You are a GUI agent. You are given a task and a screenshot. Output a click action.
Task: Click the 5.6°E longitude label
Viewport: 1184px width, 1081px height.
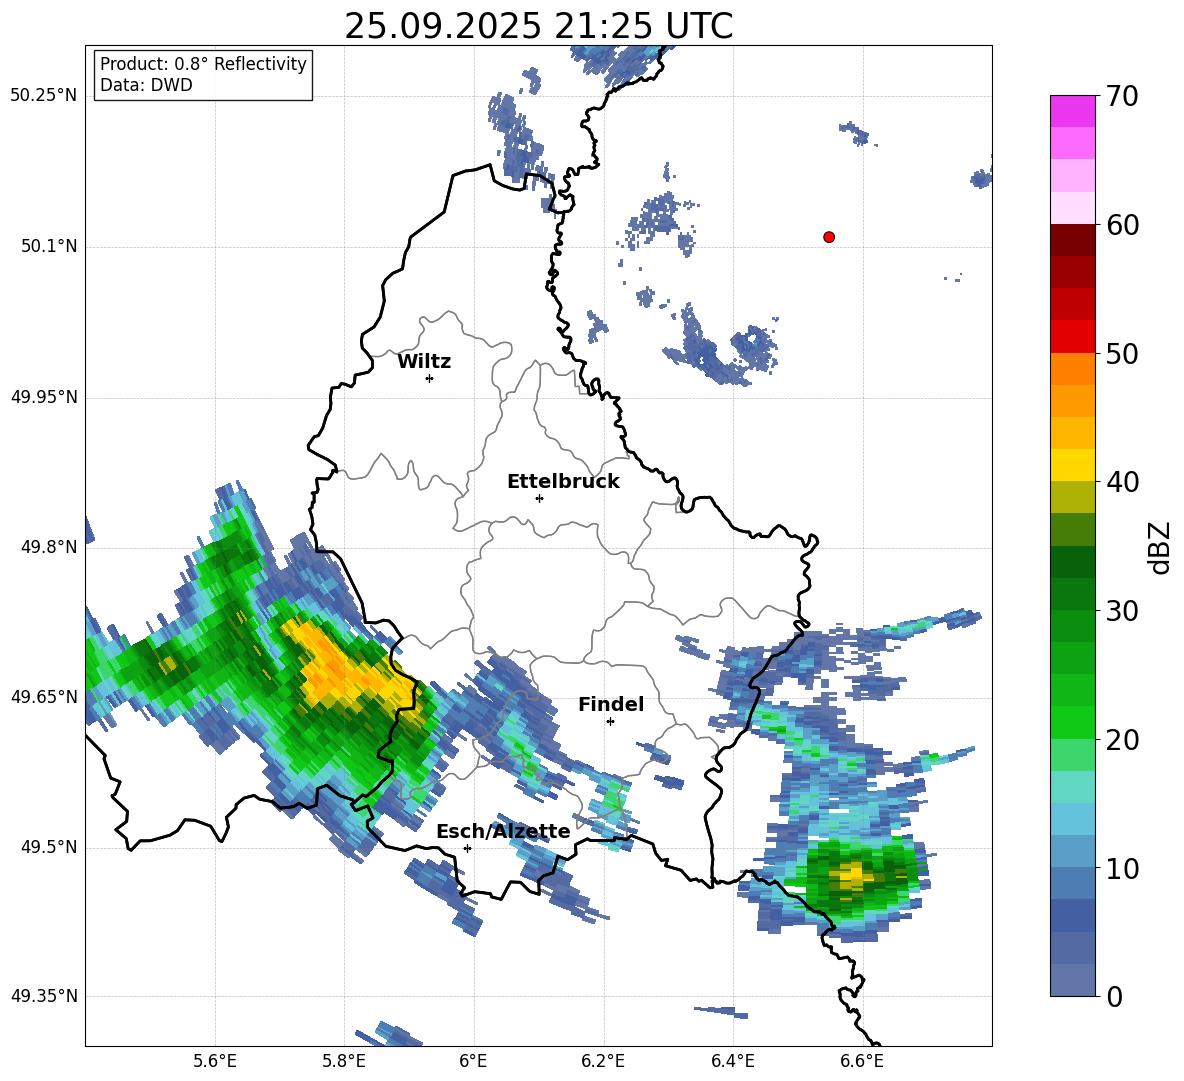[x=215, y=1061]
